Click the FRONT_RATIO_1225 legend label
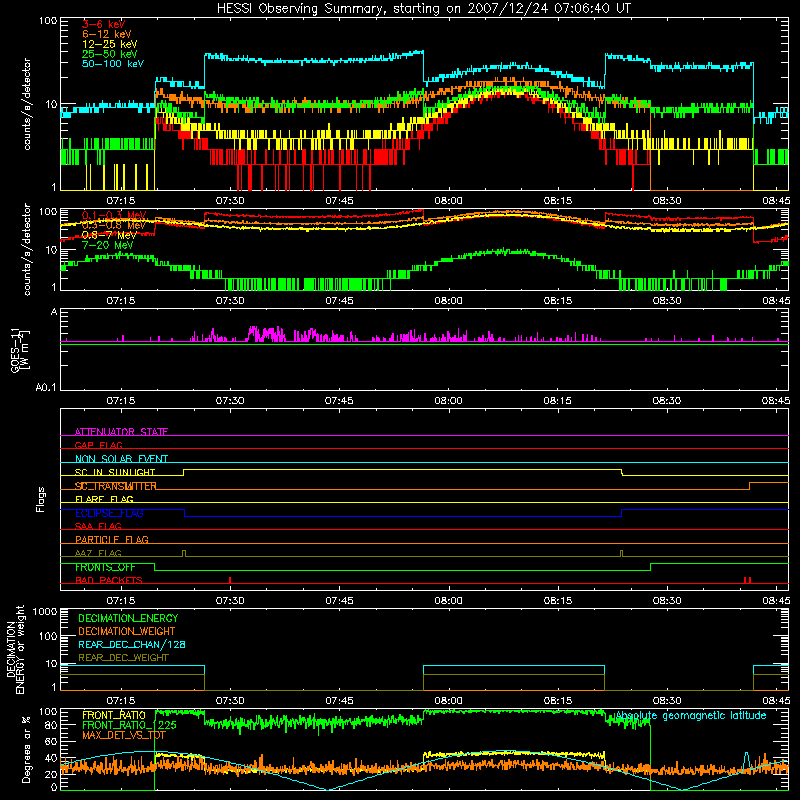The width and height of the screenshot is (800, 800). tap(130, 726)
